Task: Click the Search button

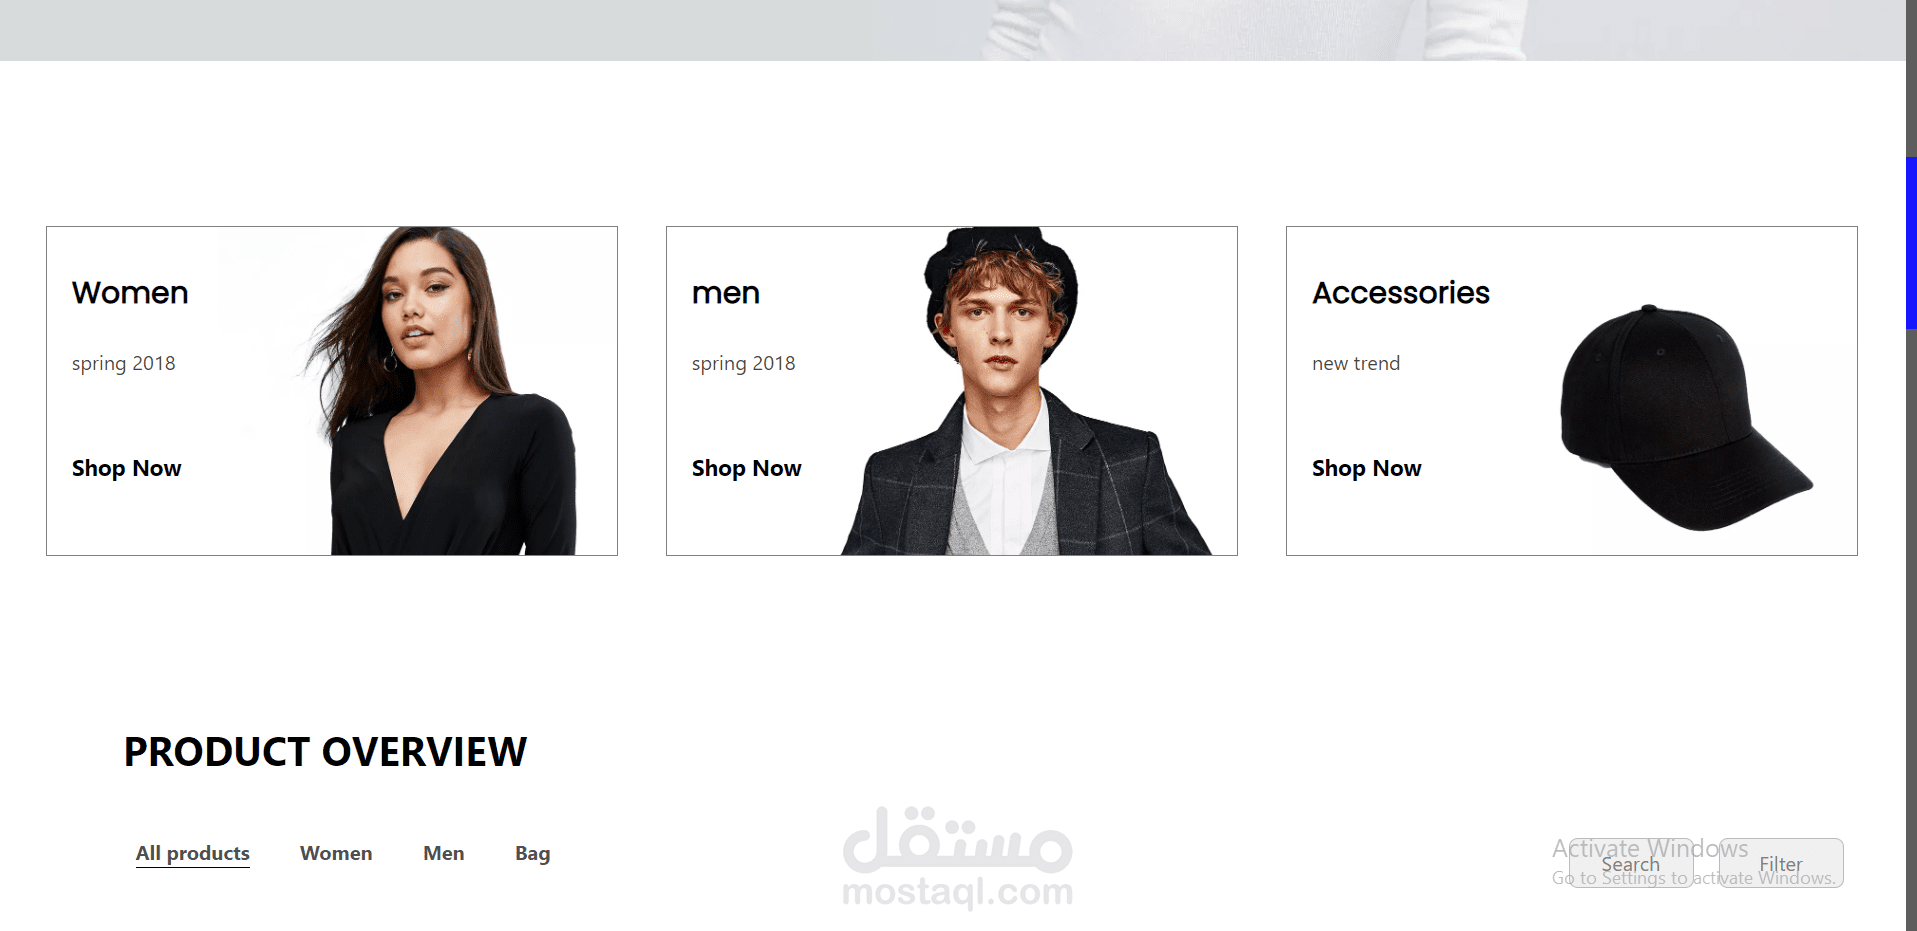Action: [x=1631, y=863]
